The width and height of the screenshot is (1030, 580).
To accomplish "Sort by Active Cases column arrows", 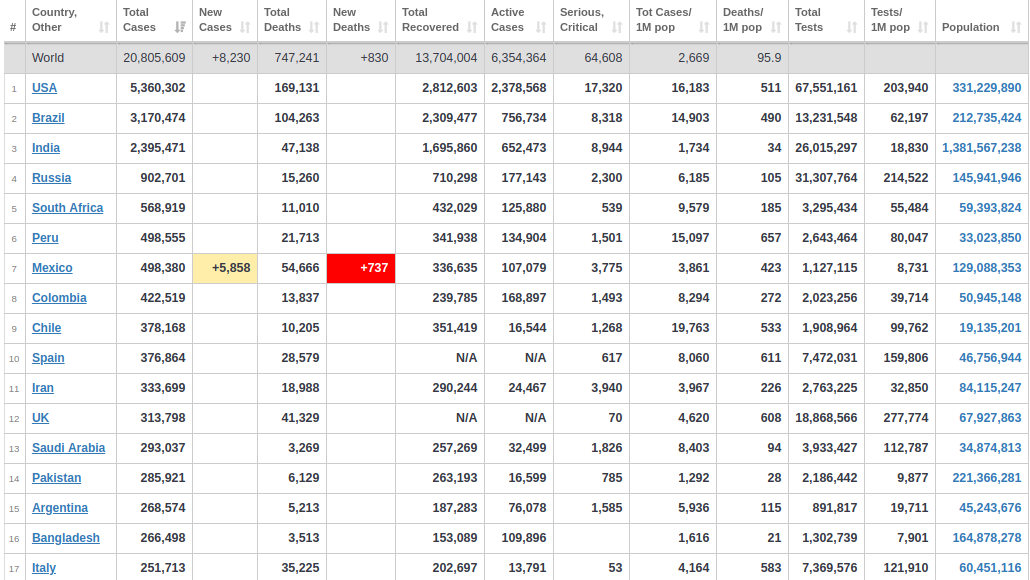I will (541, 28).
